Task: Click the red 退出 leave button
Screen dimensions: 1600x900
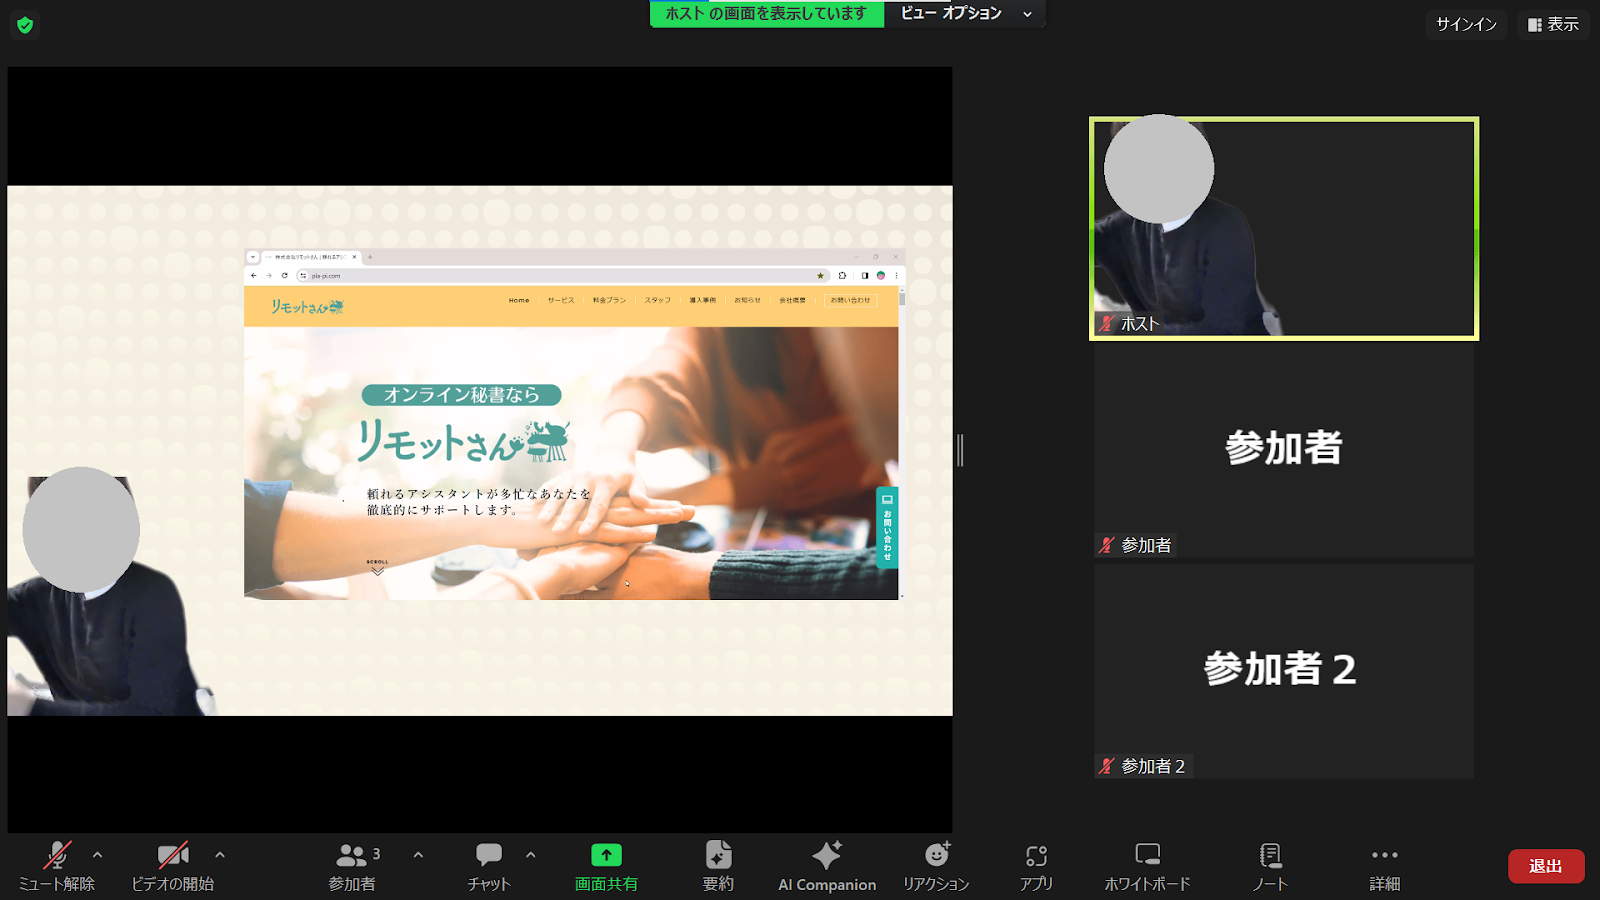Action: pos(1546,866)
